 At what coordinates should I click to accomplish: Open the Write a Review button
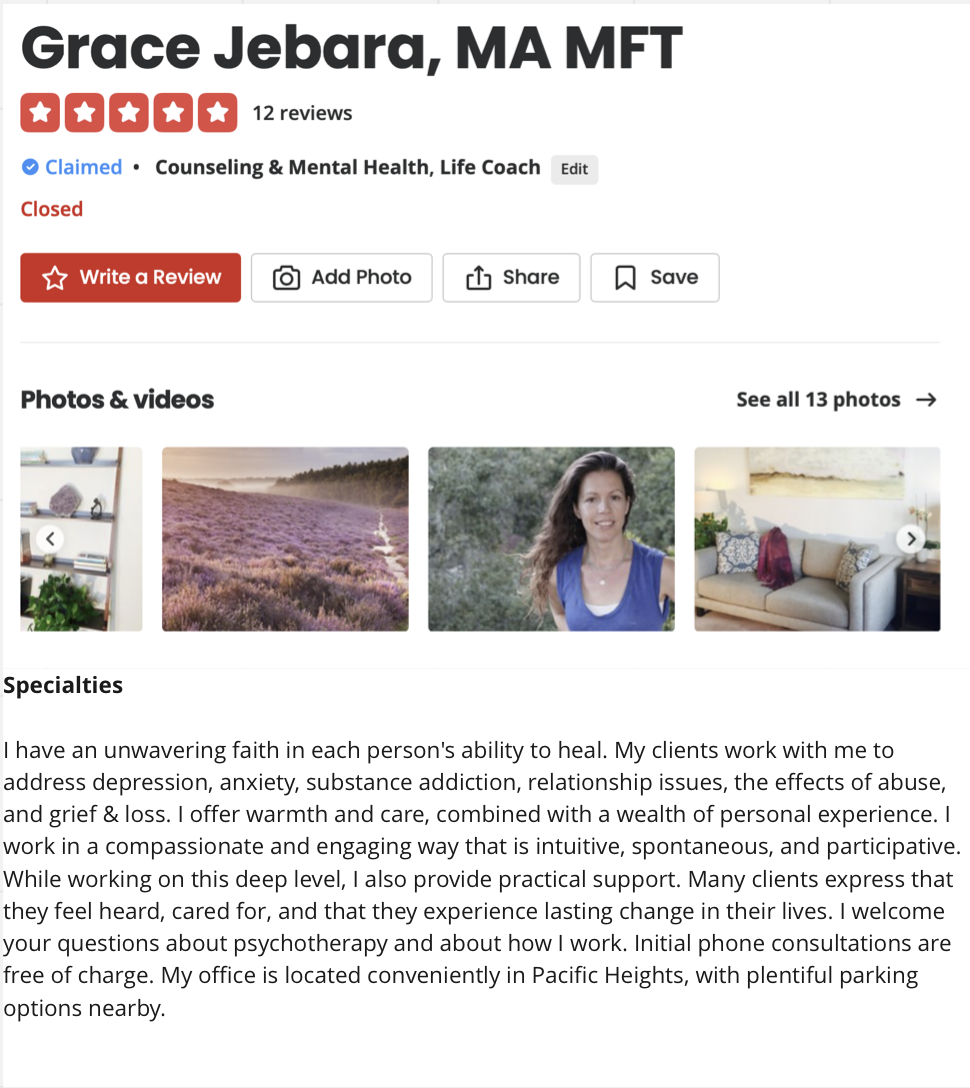coord(130,278)
